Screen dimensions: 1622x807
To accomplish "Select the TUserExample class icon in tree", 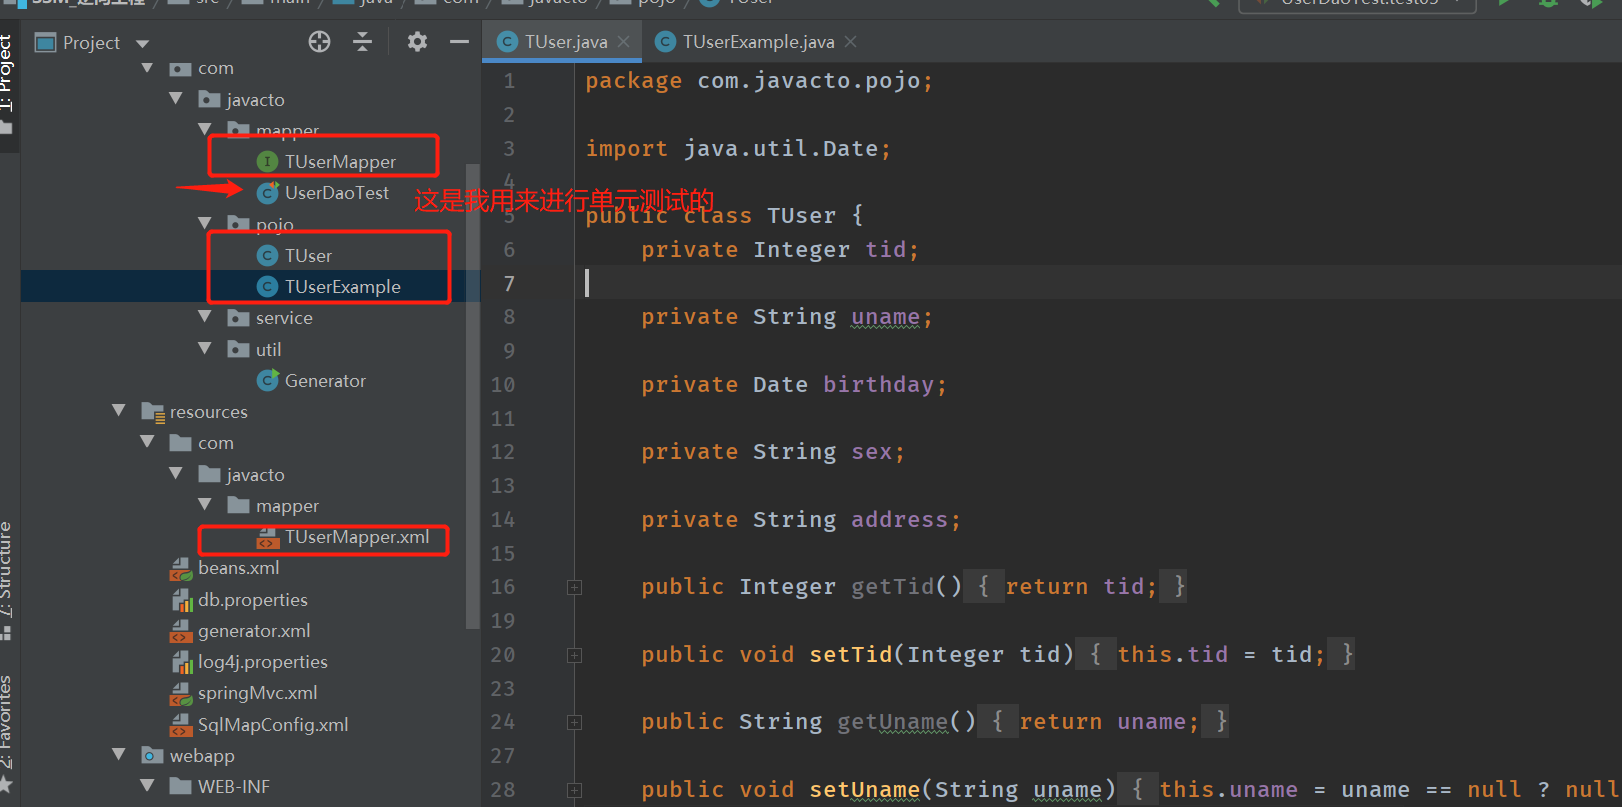I will [267, 286].
